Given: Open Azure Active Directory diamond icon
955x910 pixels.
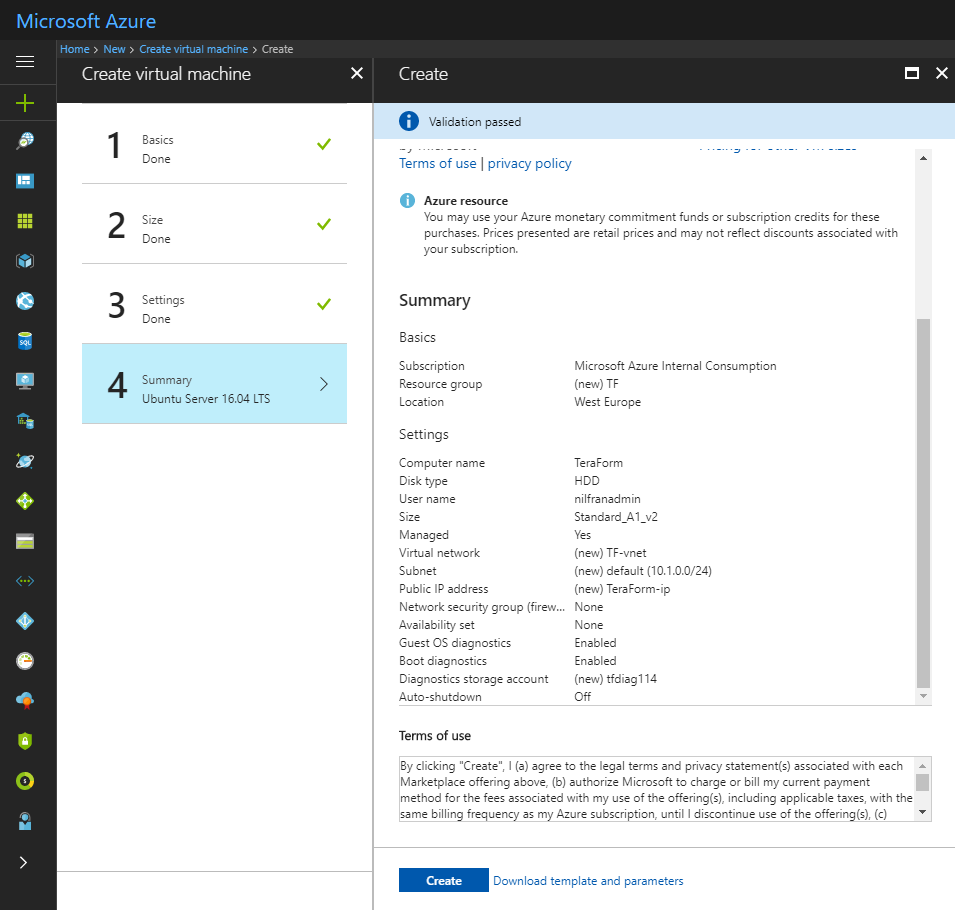Looking at the screenshot, I should pyautogui.click(x=25, y=621).
